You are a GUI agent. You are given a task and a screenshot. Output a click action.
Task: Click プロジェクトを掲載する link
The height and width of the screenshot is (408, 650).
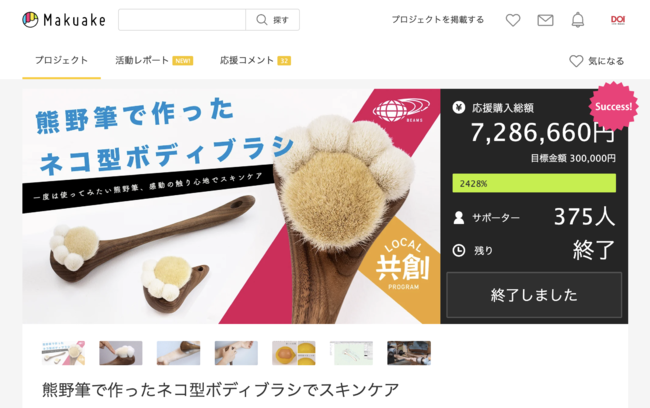click(438, 19)
